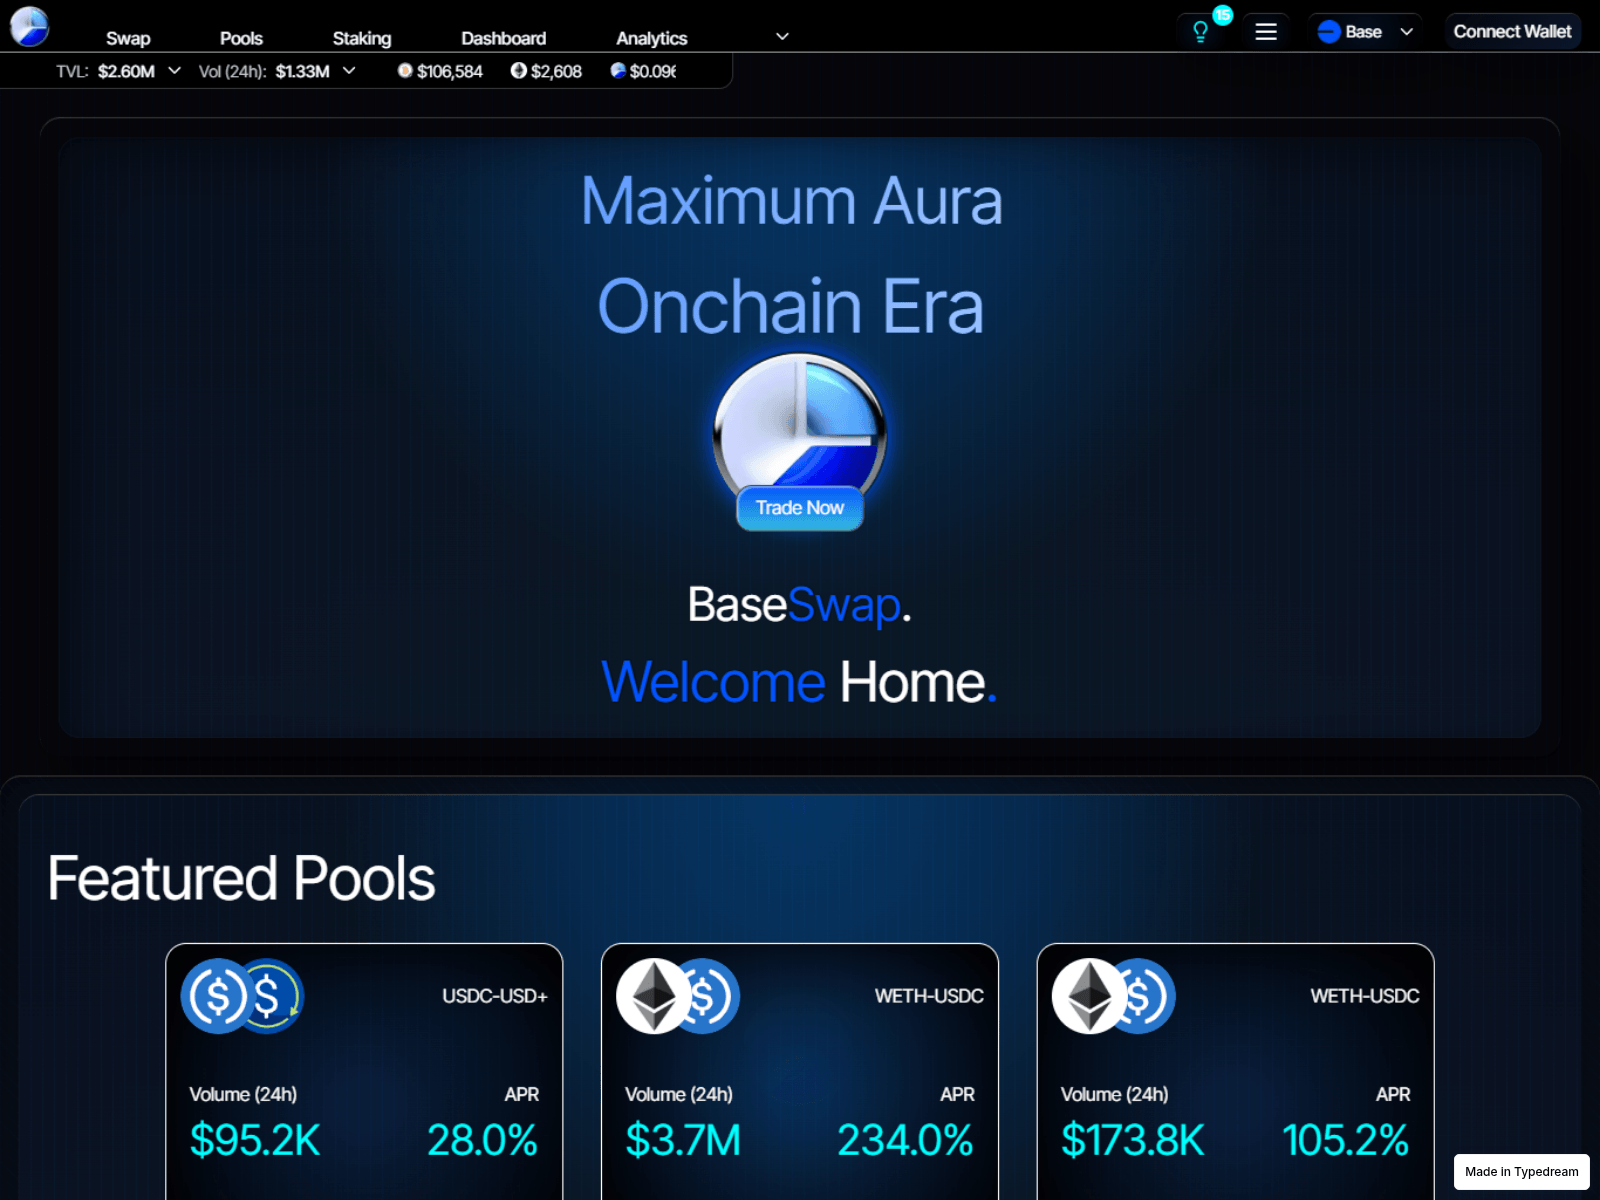Click the Ethereum price ticker icon

tap(518, 71)
